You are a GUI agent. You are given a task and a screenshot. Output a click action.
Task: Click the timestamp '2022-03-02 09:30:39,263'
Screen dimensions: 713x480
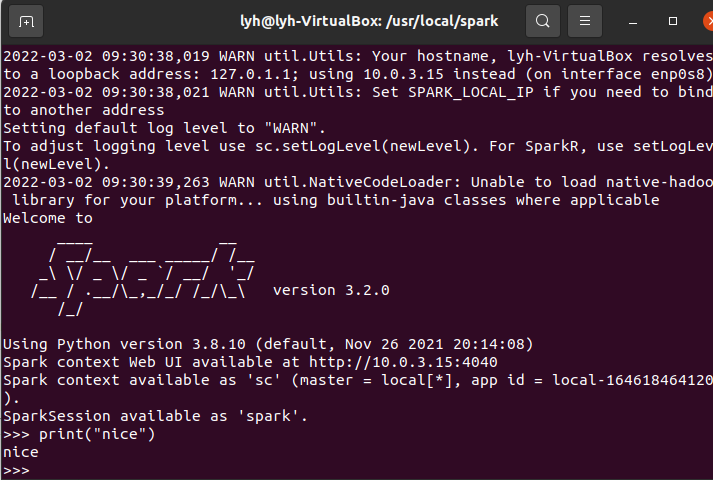106,182
